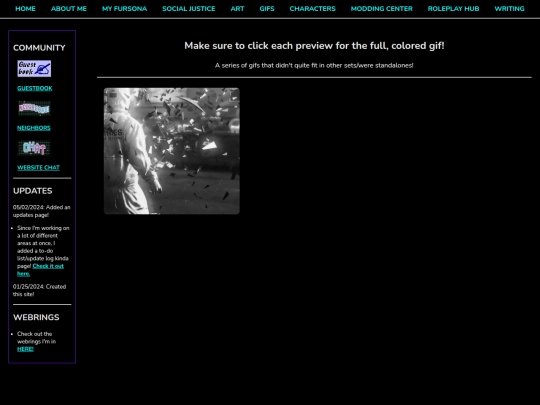Open the WEBSITE CHAT link
The width and height of the screenshot is (540, 405).
(38, 168)
